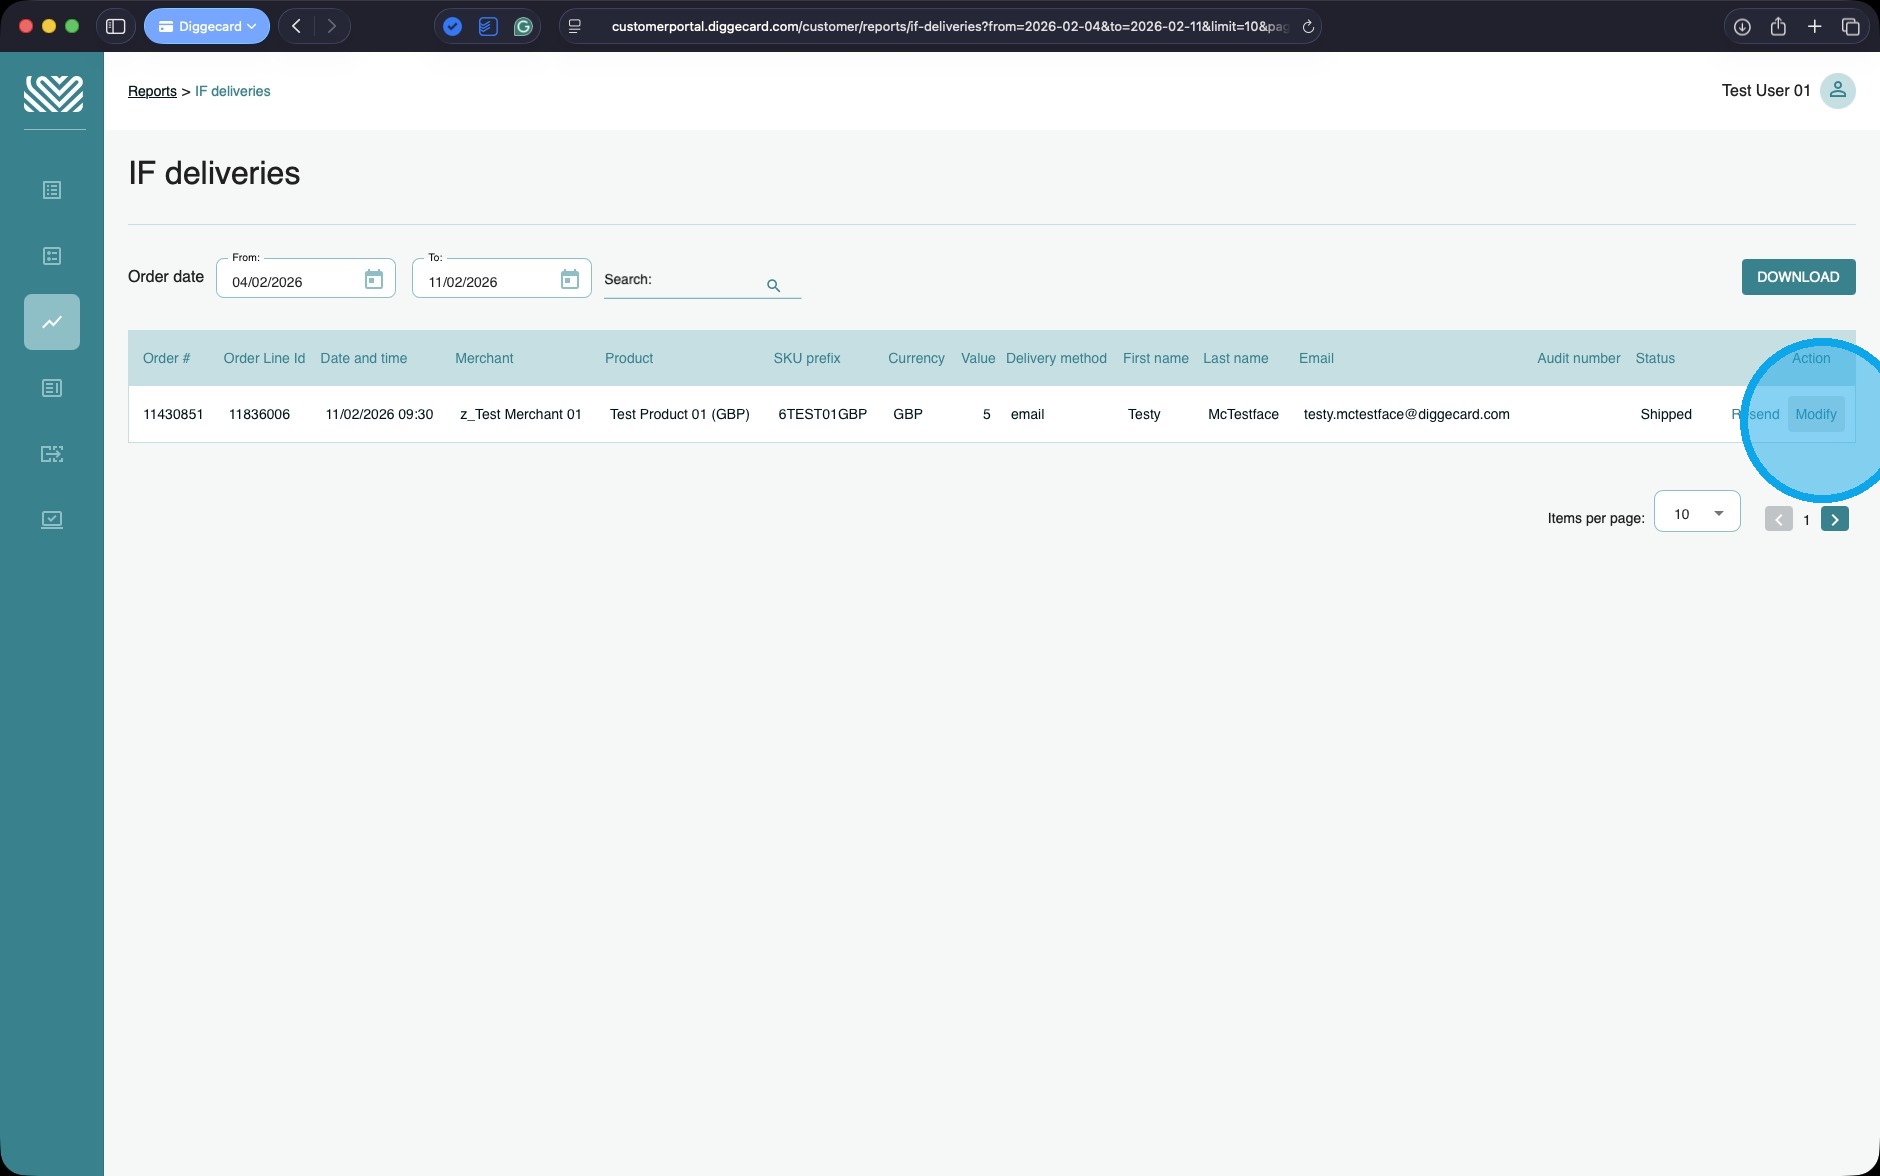The height and width of the screenshot is (1176, 1880).
Task: Click the Order Line Id column header
Action: (x=264, y=358)
